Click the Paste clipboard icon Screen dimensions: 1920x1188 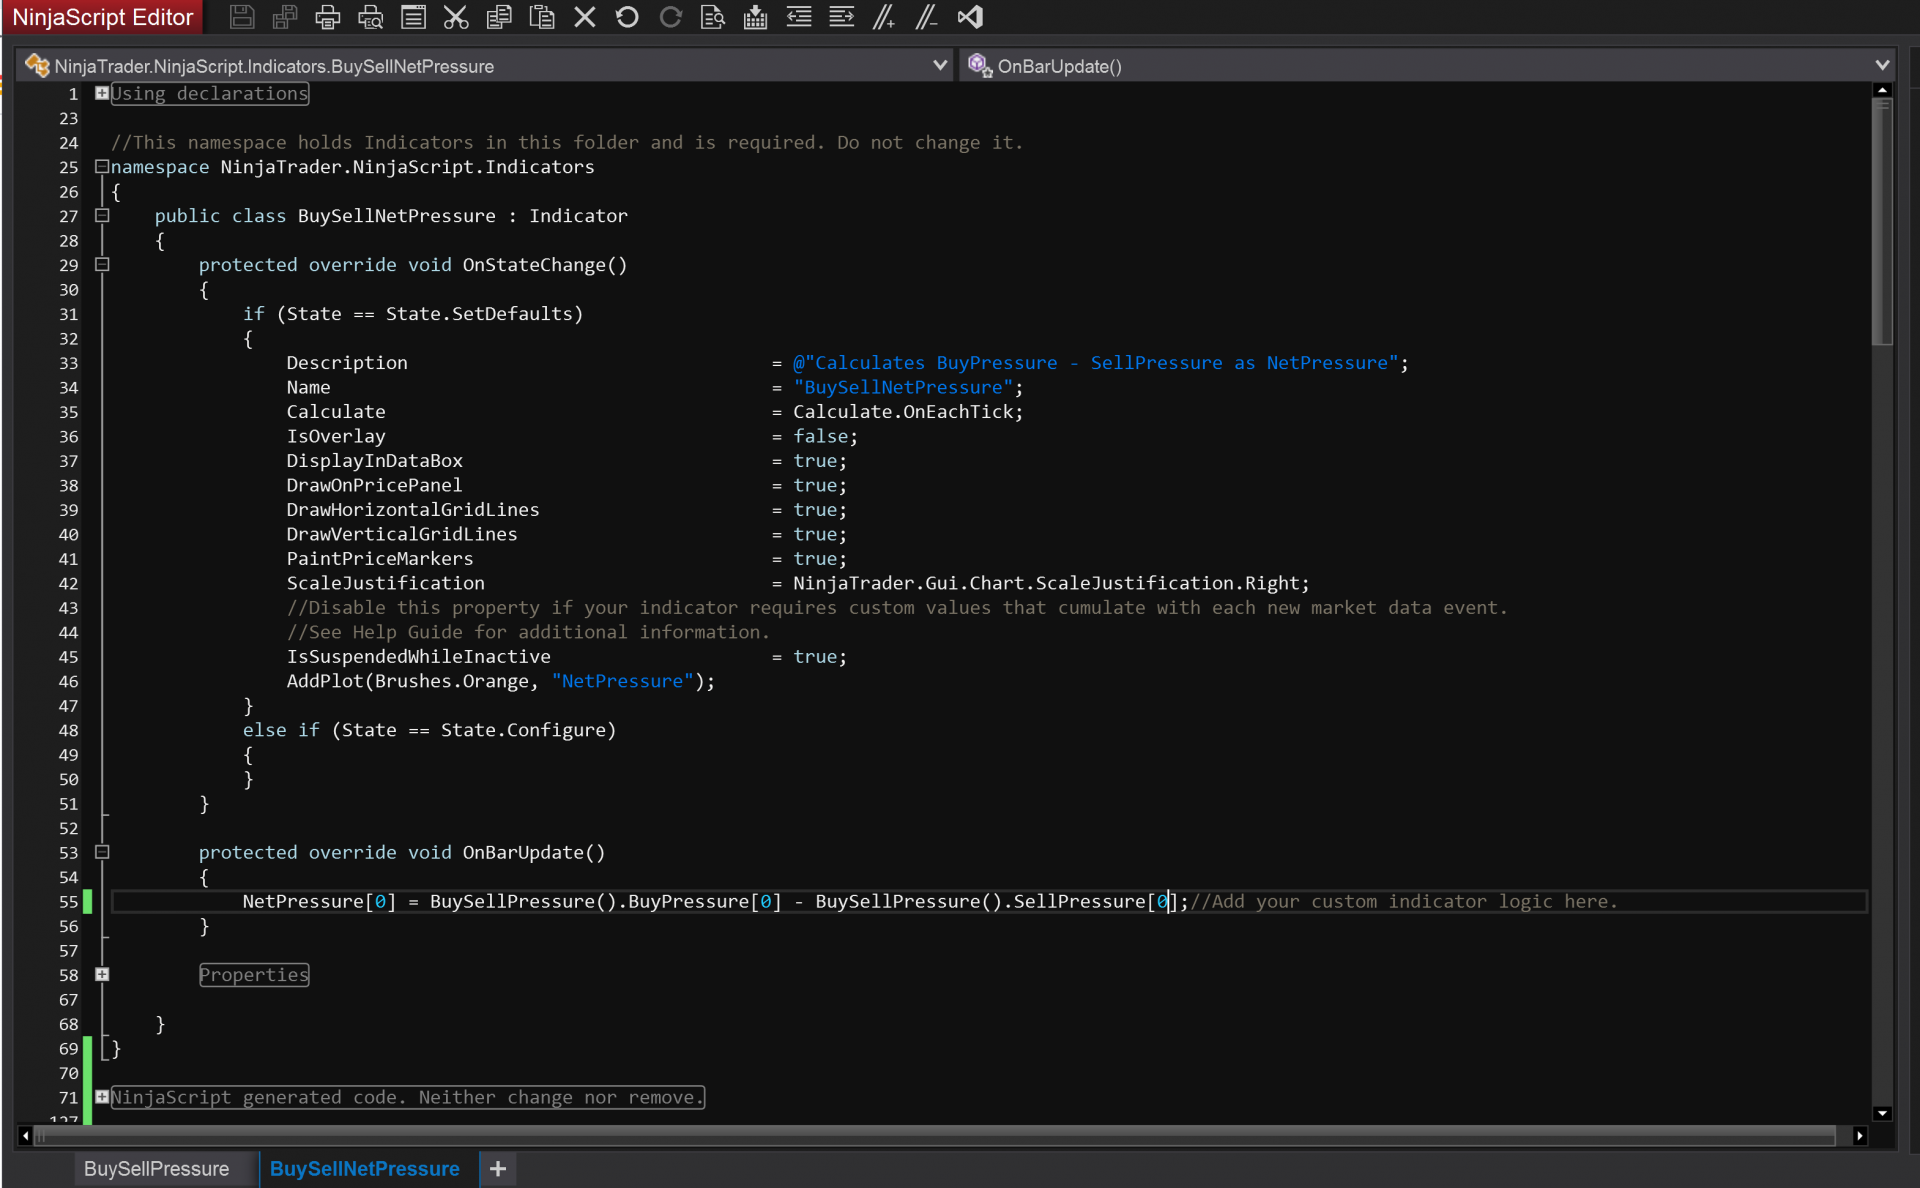pos(542,17)
